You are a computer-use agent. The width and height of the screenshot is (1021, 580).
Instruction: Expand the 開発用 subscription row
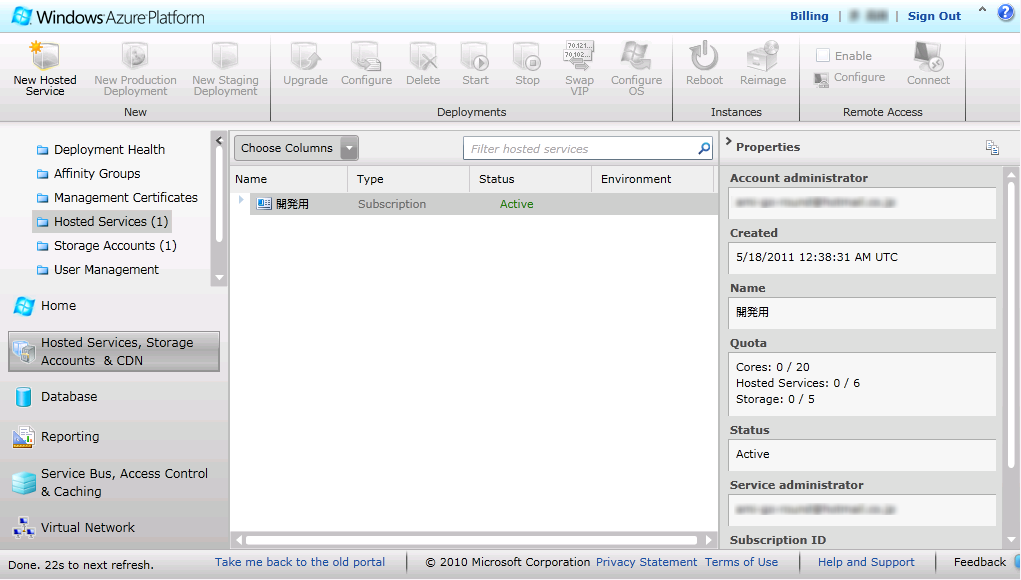click(x=241, y=200)
